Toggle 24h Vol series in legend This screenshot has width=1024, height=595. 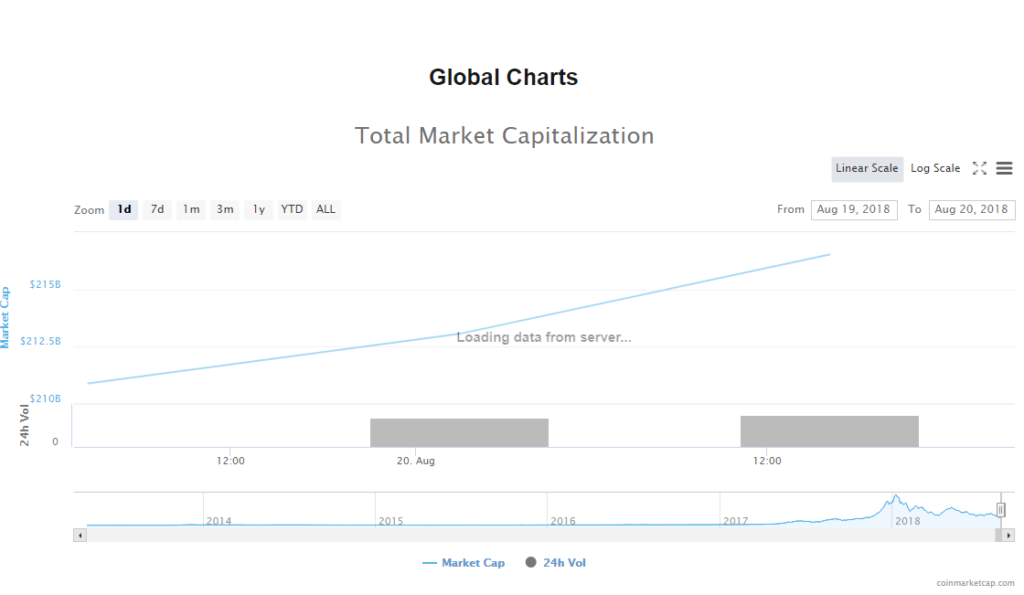coord(556,563)
